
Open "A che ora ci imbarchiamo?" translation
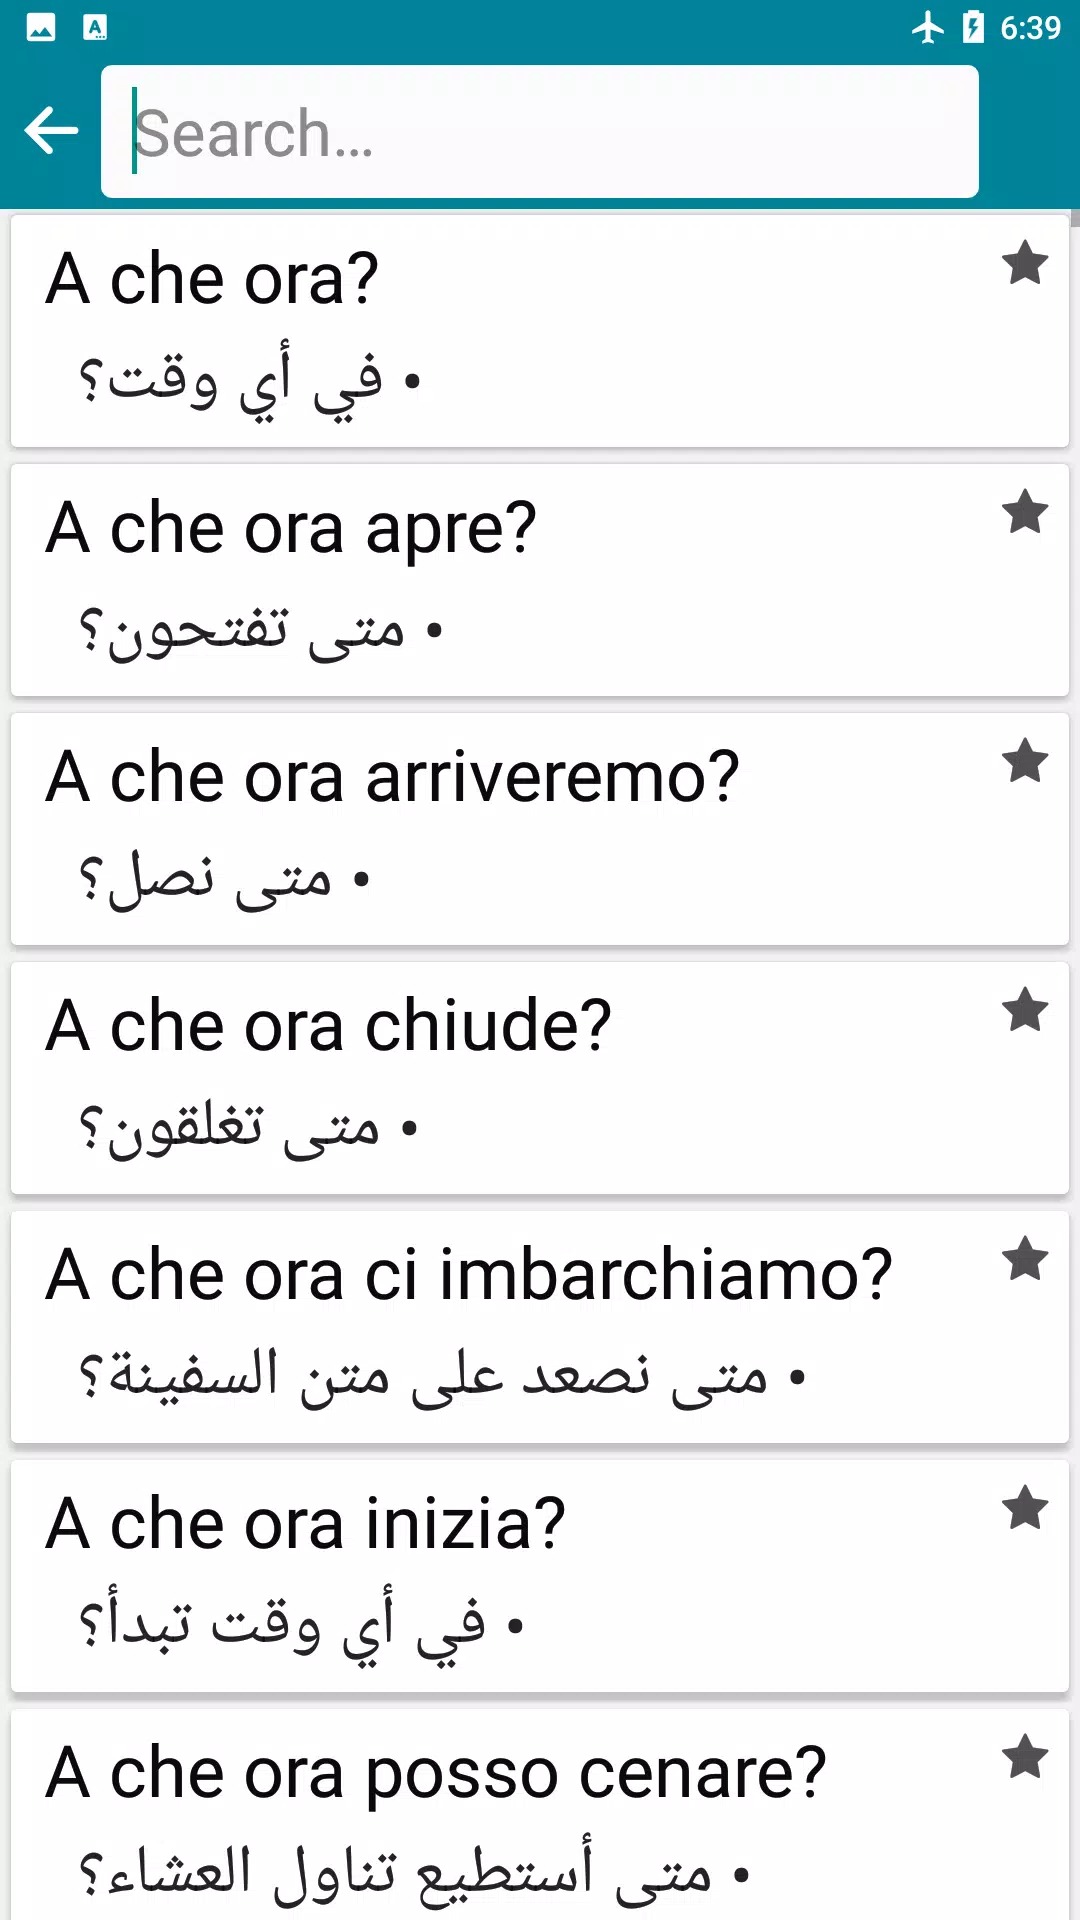(500, 1327)
